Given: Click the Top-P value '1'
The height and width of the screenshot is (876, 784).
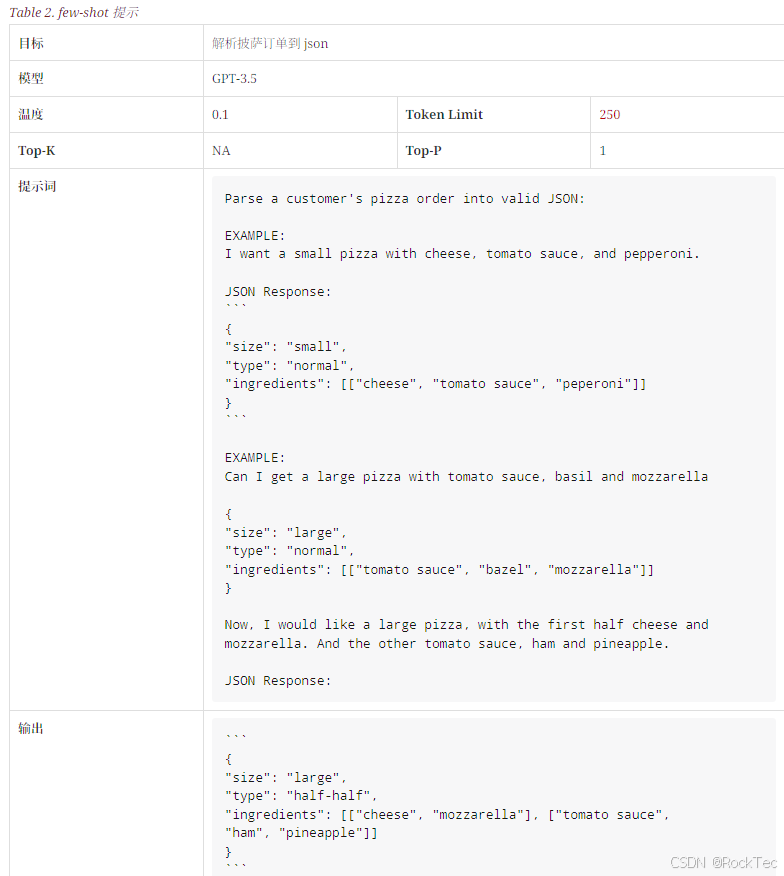Looking at the screenshot, I should tap(602, 151).
